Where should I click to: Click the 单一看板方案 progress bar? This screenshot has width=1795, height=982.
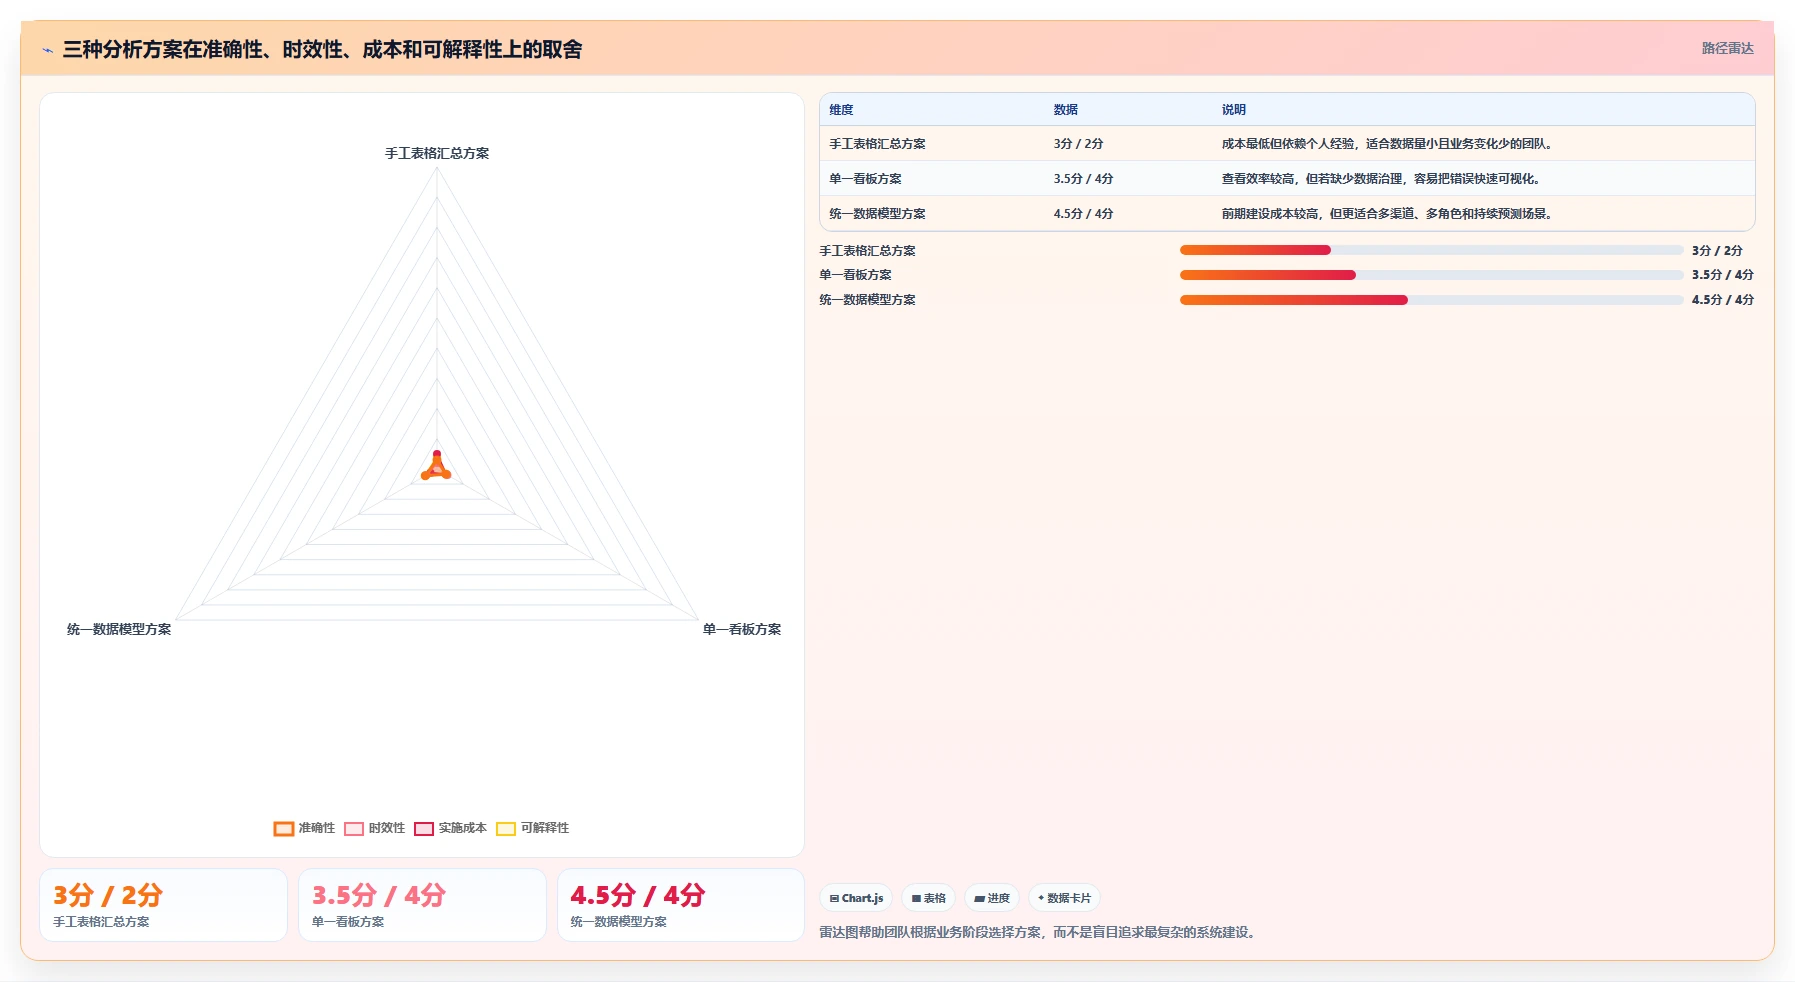(1431, 275)
